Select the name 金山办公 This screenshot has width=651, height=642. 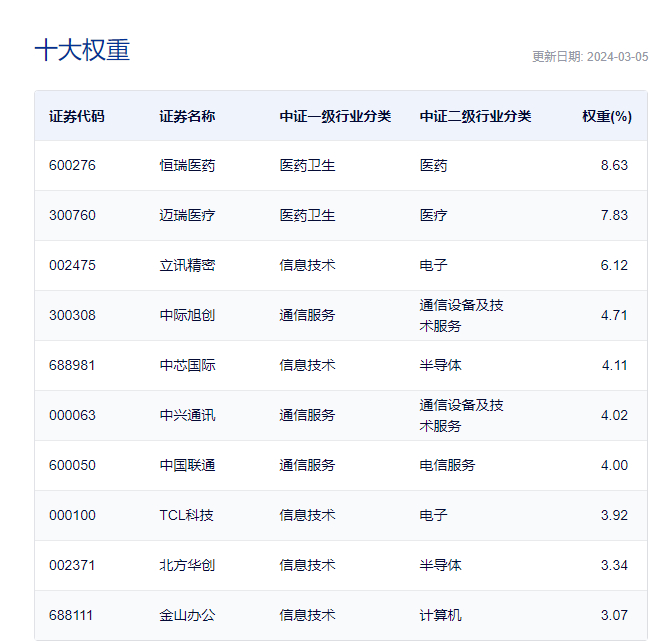(187, 615)
